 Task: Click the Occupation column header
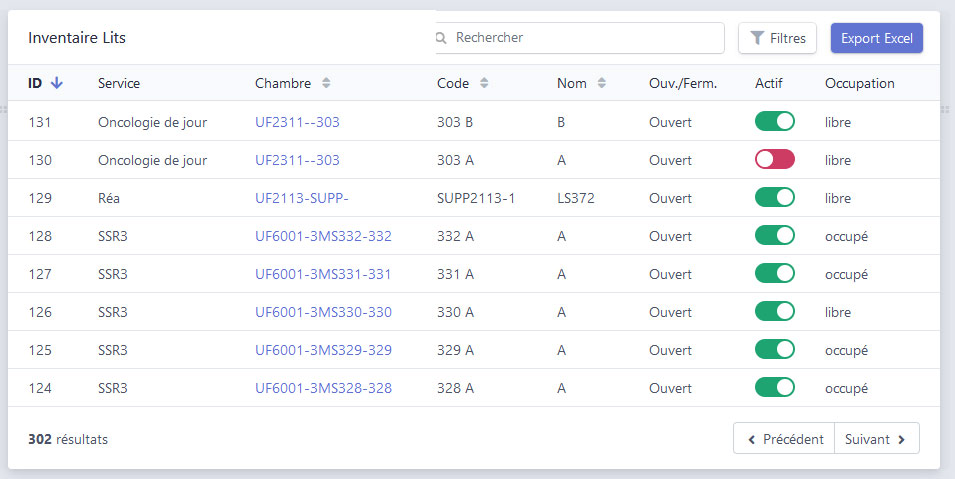tap(859, 83)
